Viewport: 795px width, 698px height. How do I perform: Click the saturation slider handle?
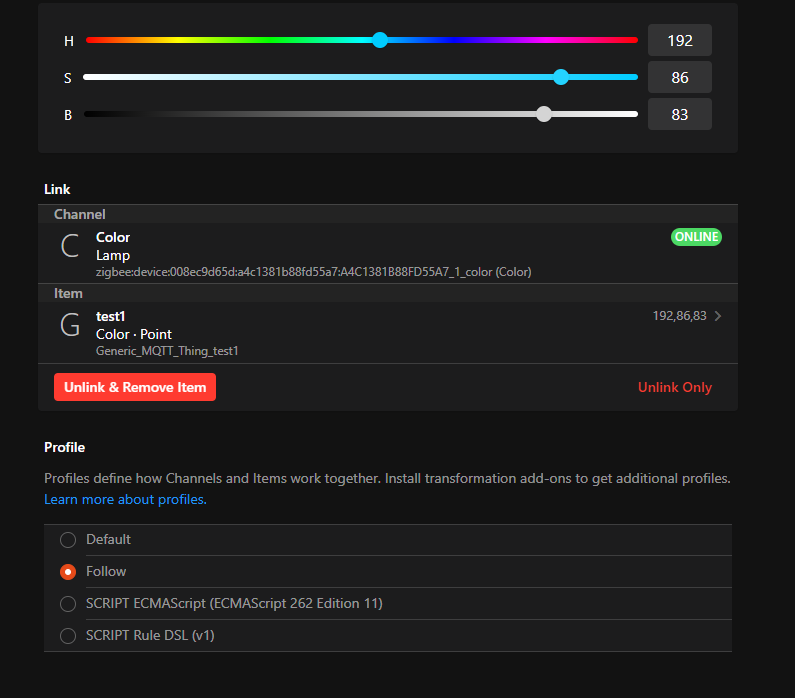561,77
